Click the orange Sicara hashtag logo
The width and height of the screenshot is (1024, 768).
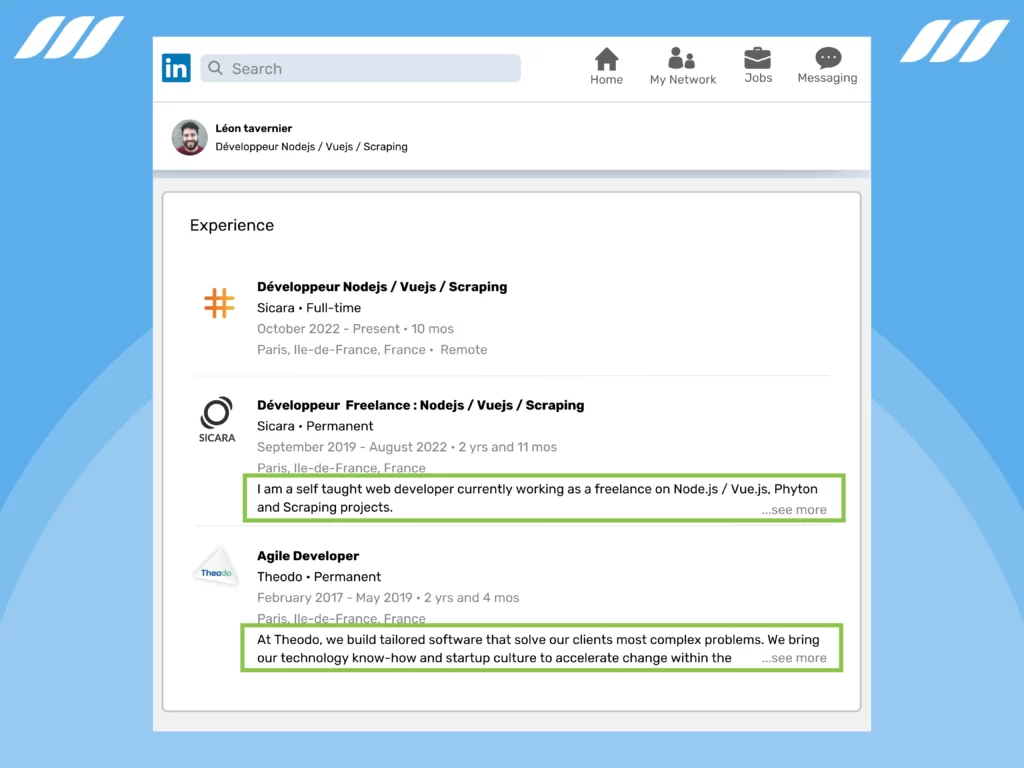point(218,302)
